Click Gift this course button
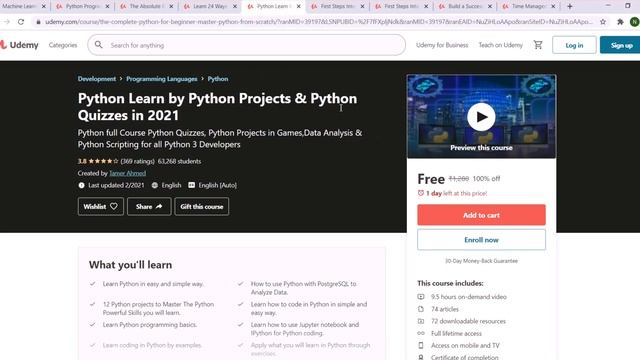 coord(202,207)
